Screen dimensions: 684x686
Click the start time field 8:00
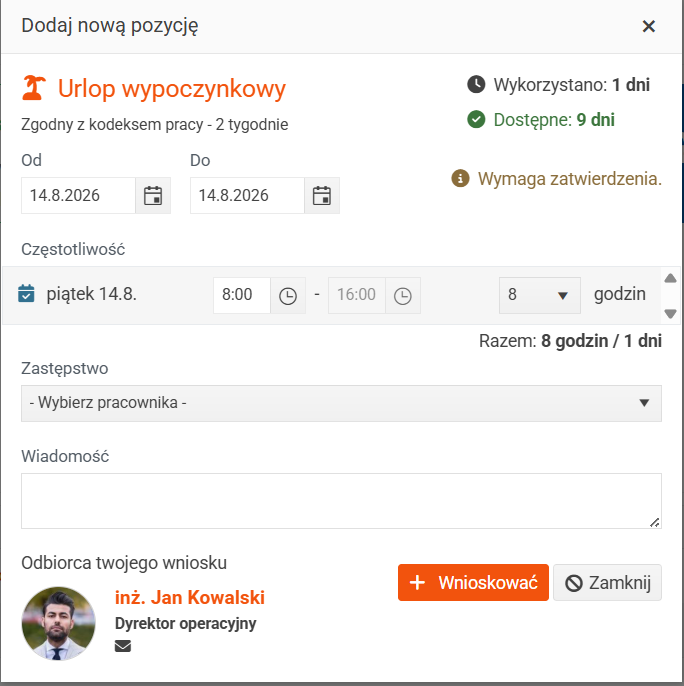242,295
